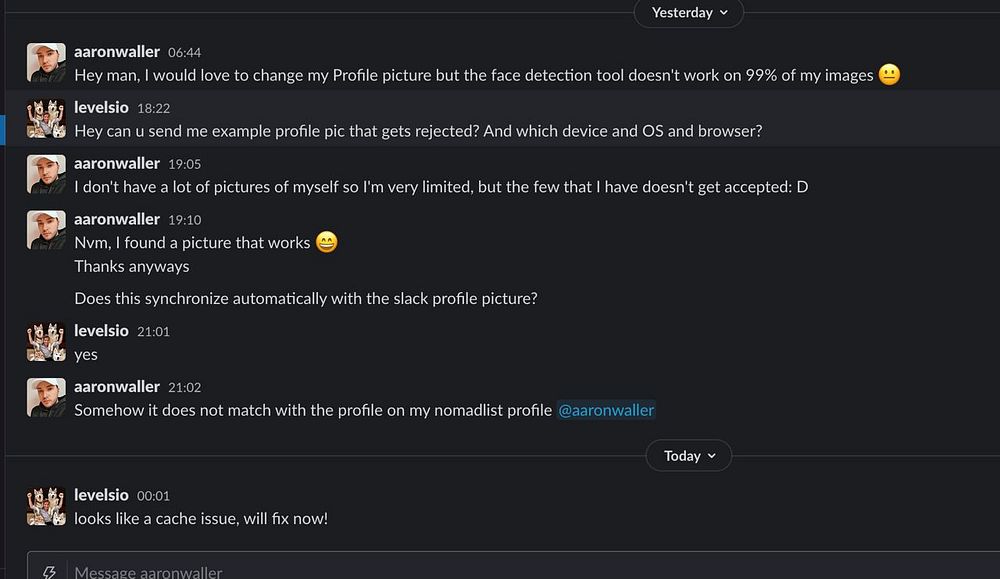
Task: Click the levelsio username at 18:22
Action: [101, 108]
